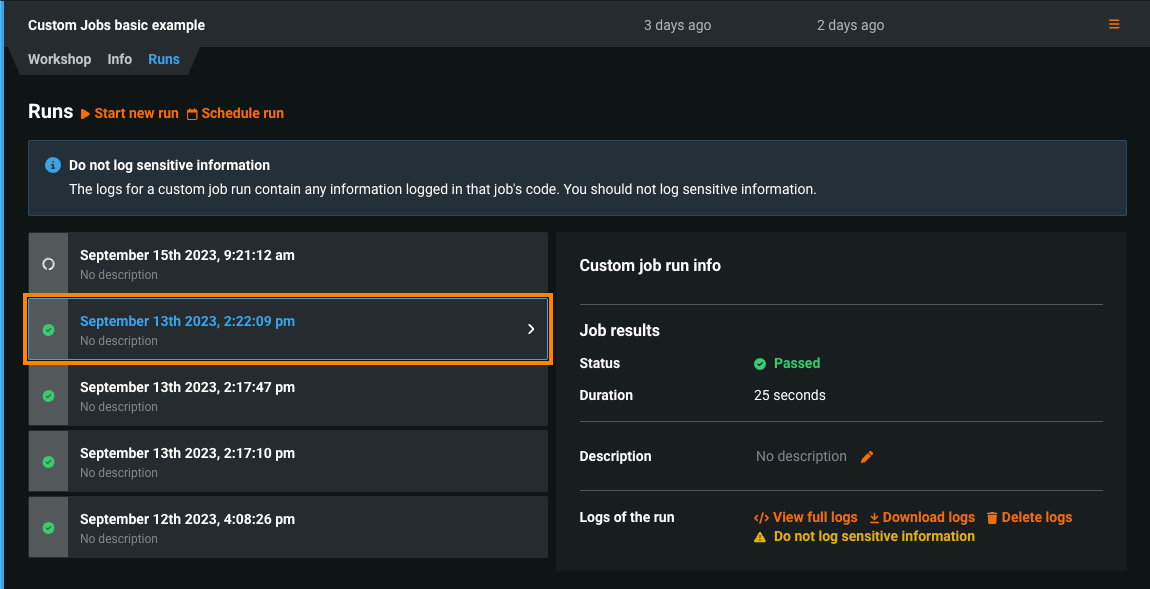Click the green passed check beside September 13th 2:17:47 pm
The height and width of the screenshot is (589, 1150).
(48, 396)
